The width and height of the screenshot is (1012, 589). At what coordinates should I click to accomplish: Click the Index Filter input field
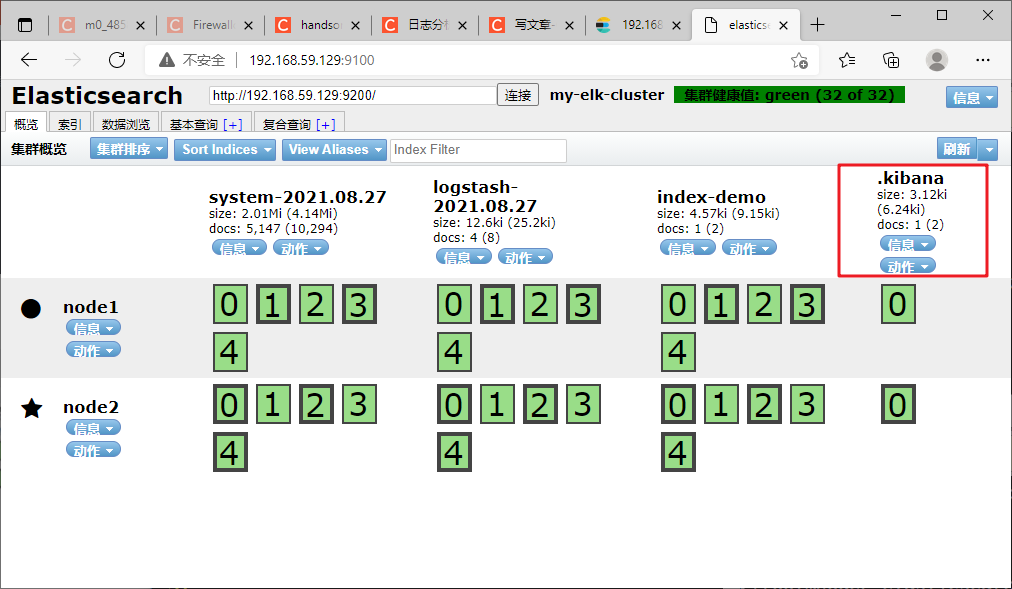pyautogui.click(x=478, y=150)
